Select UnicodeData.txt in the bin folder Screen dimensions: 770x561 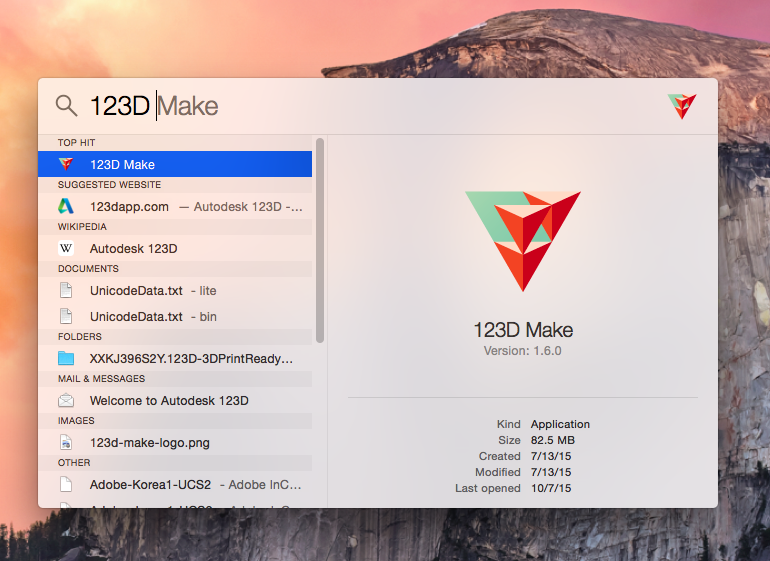point(175,316)
